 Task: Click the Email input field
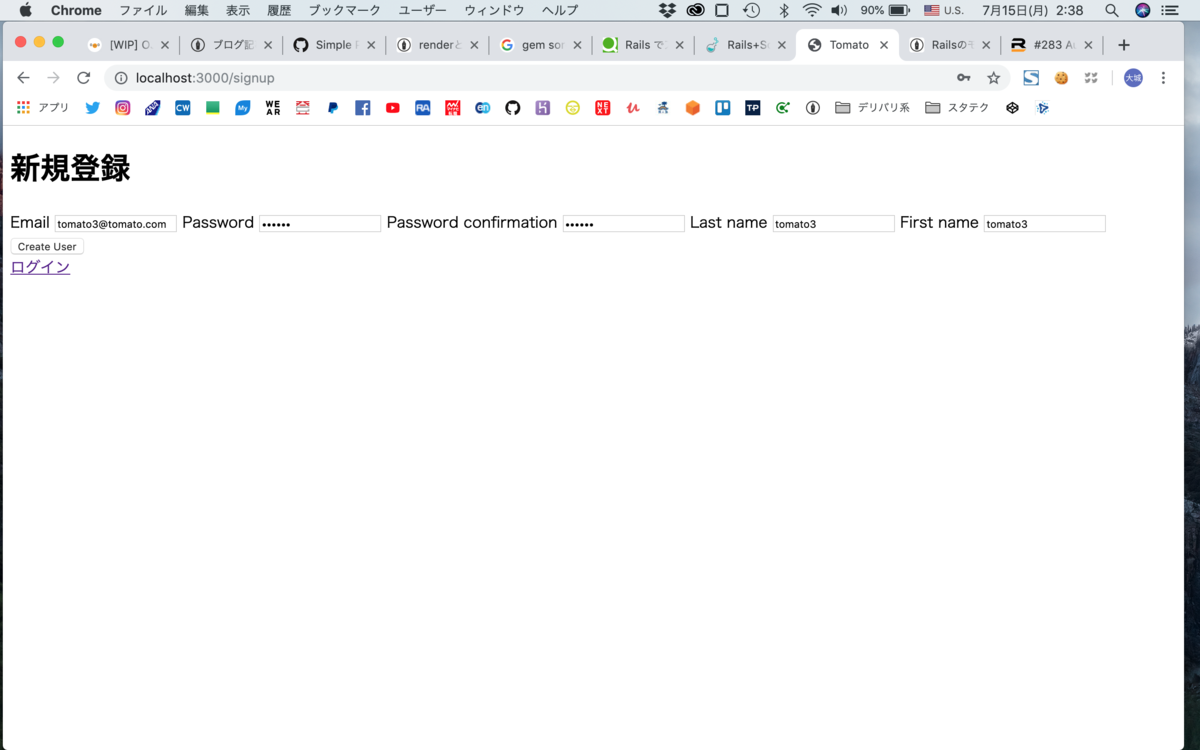[x=114, y=223]
